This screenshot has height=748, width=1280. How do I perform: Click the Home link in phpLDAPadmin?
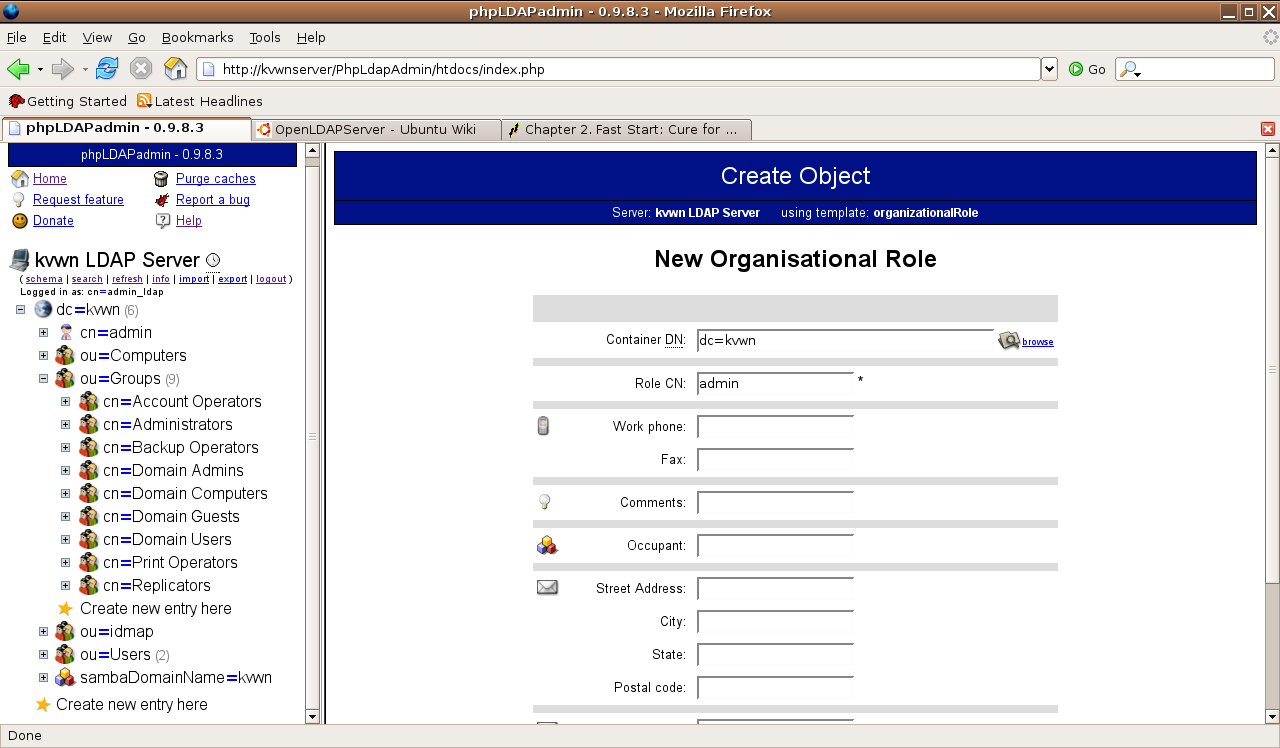(50, 178)
